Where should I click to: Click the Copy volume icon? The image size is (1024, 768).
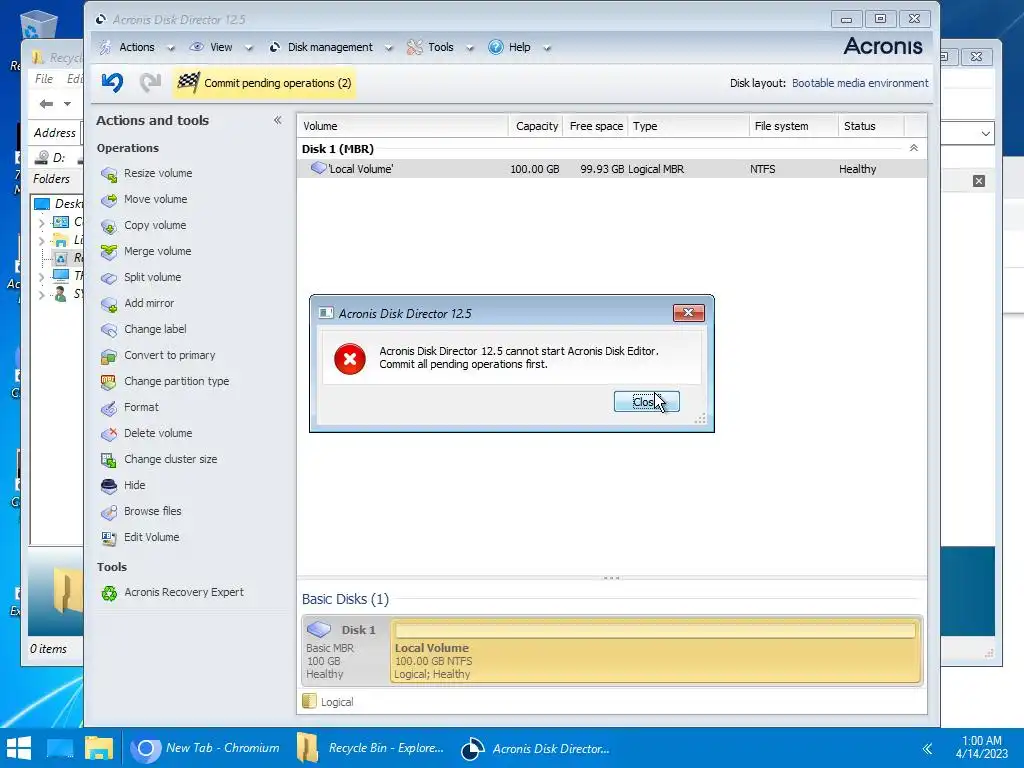click(108, 226)
